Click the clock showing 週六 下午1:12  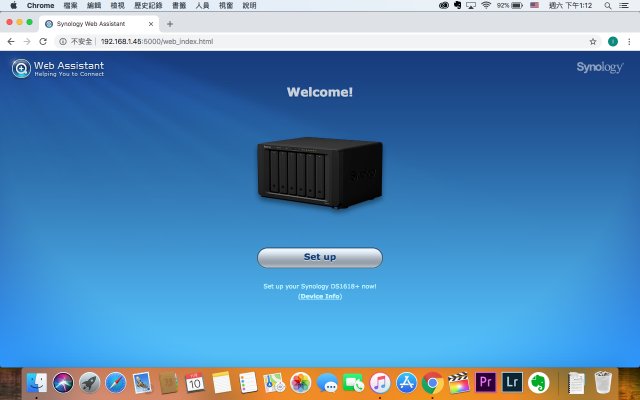click(570, 5)
